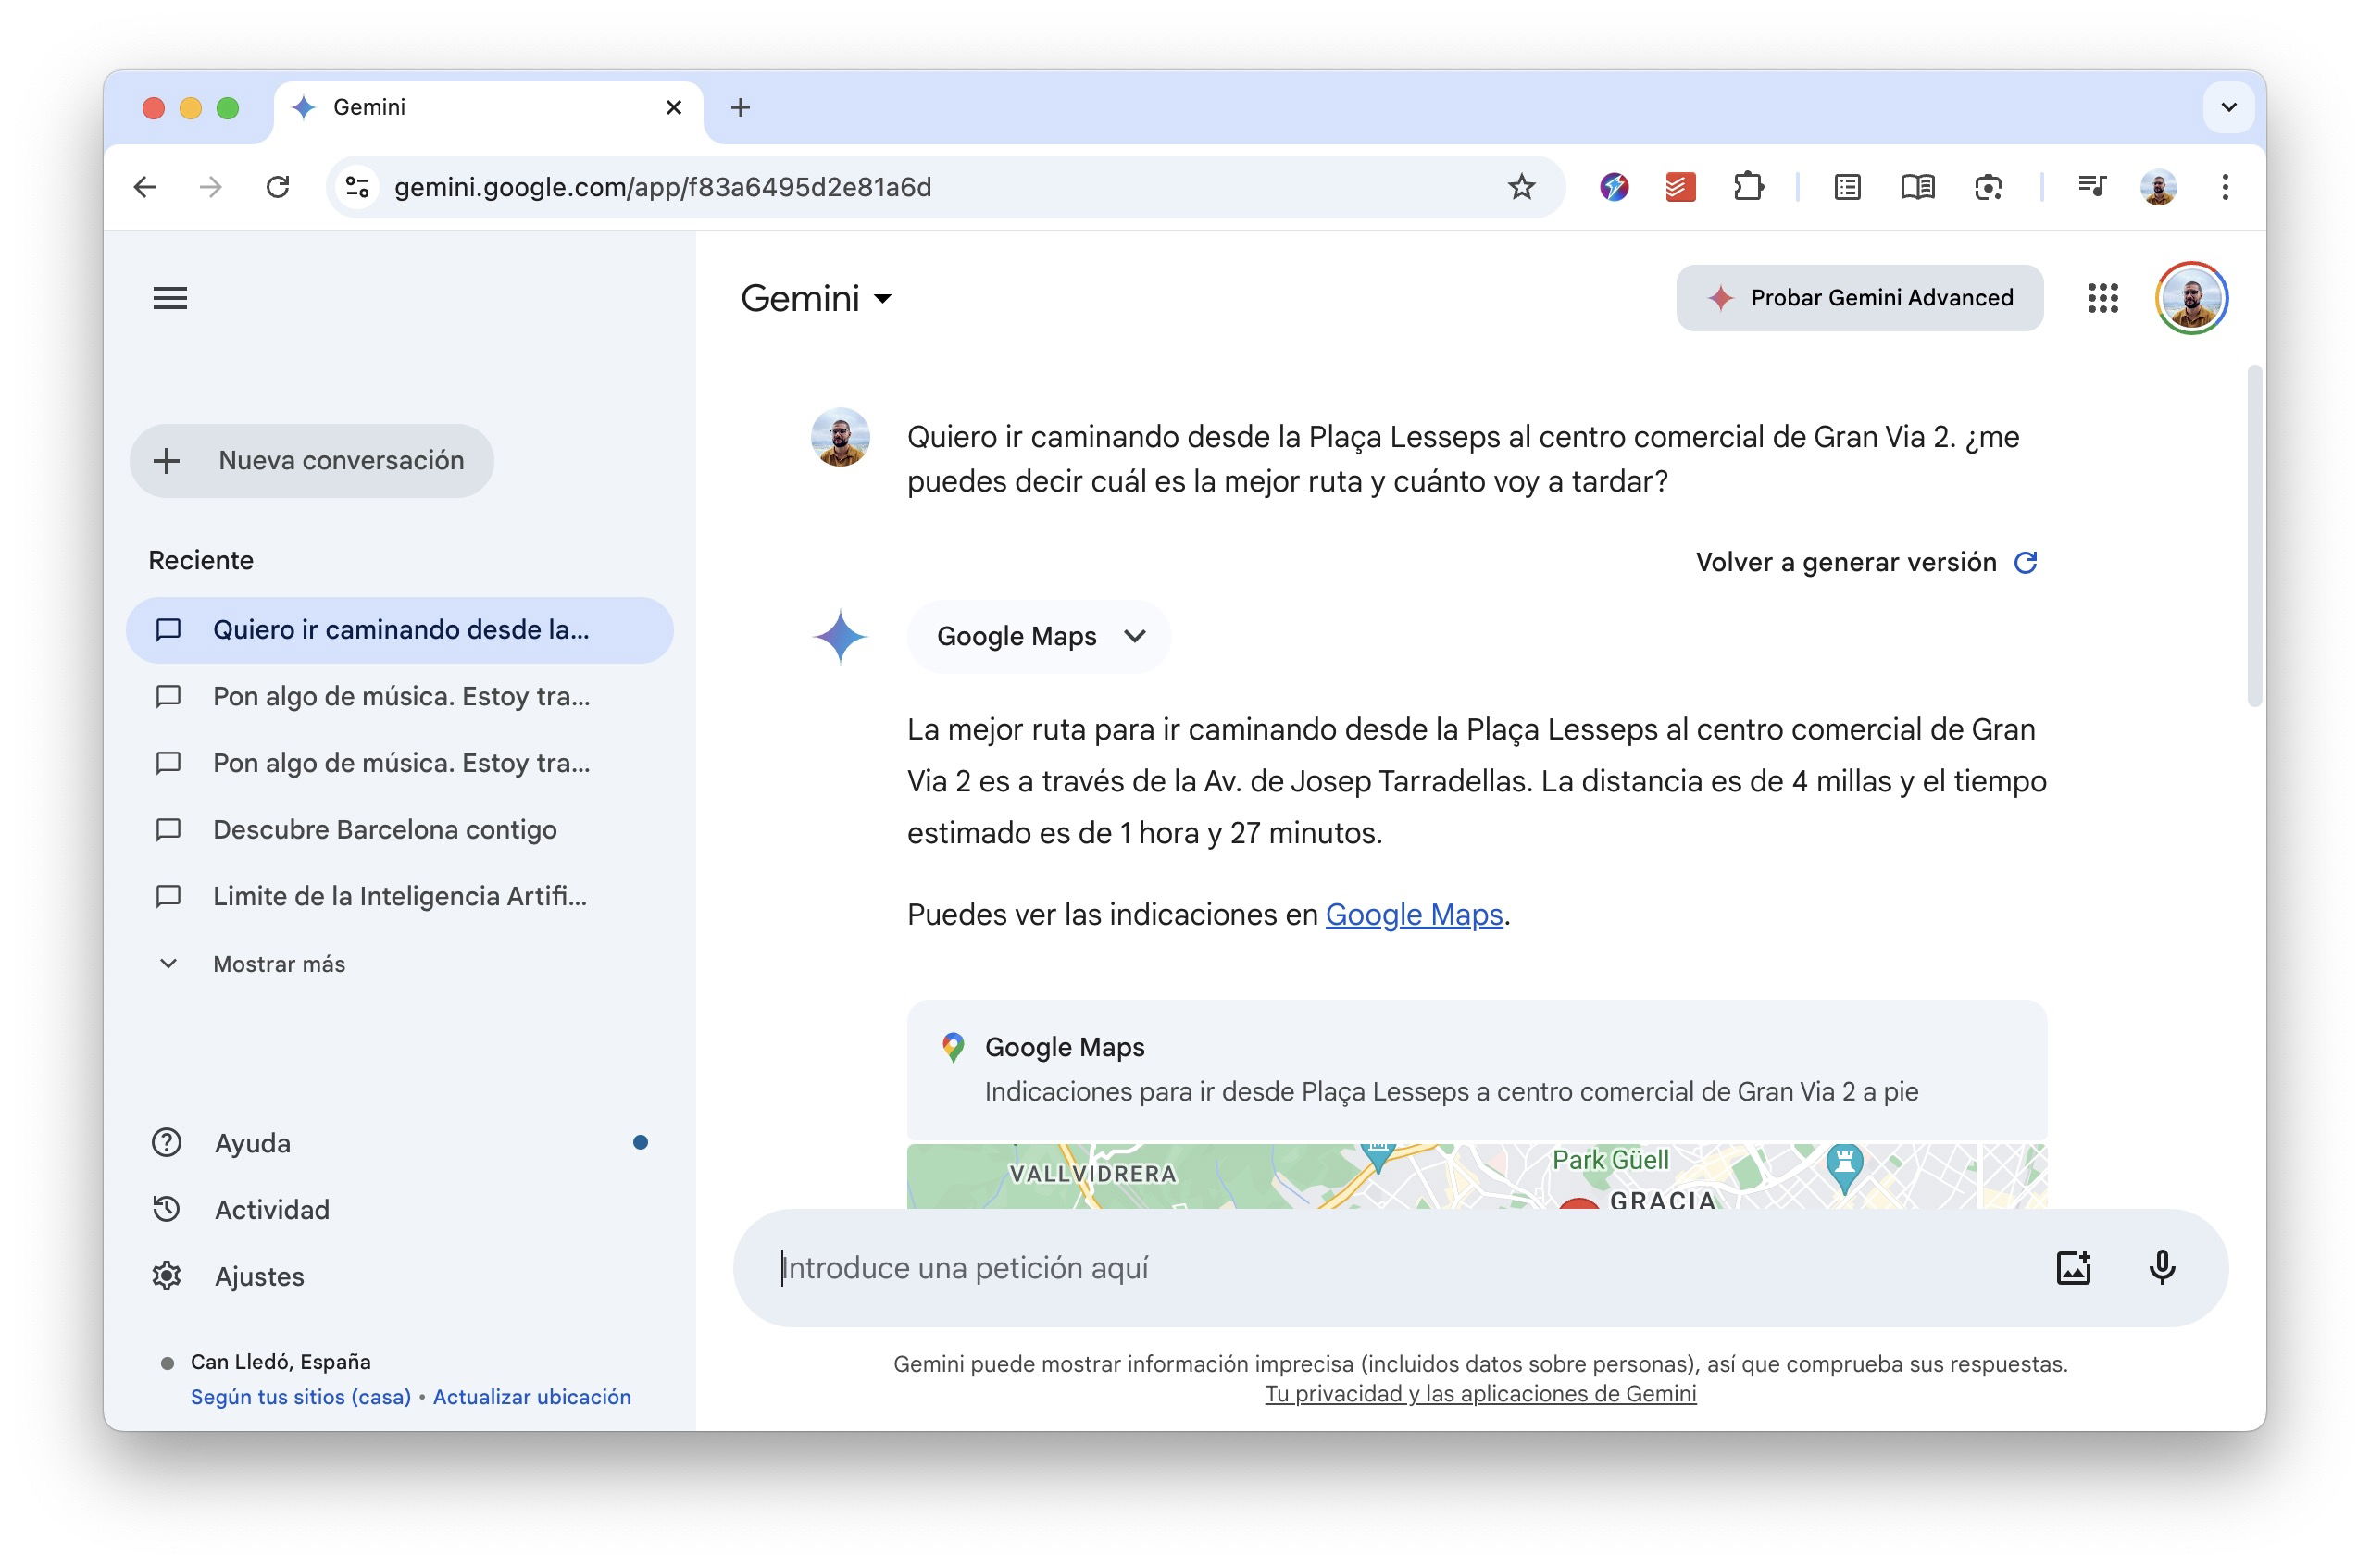Click the Gemini sparkle icon beside response
The image size is (2370, 1568).
pos(840,637)
